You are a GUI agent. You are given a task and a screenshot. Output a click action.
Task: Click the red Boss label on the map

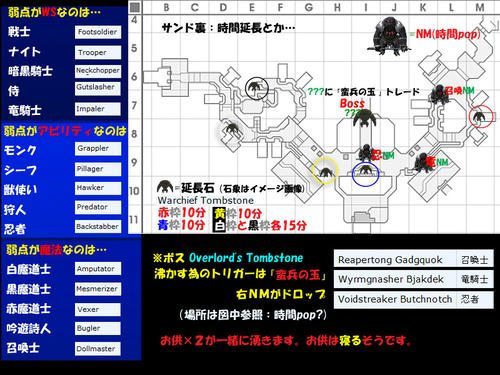(352, 103)
